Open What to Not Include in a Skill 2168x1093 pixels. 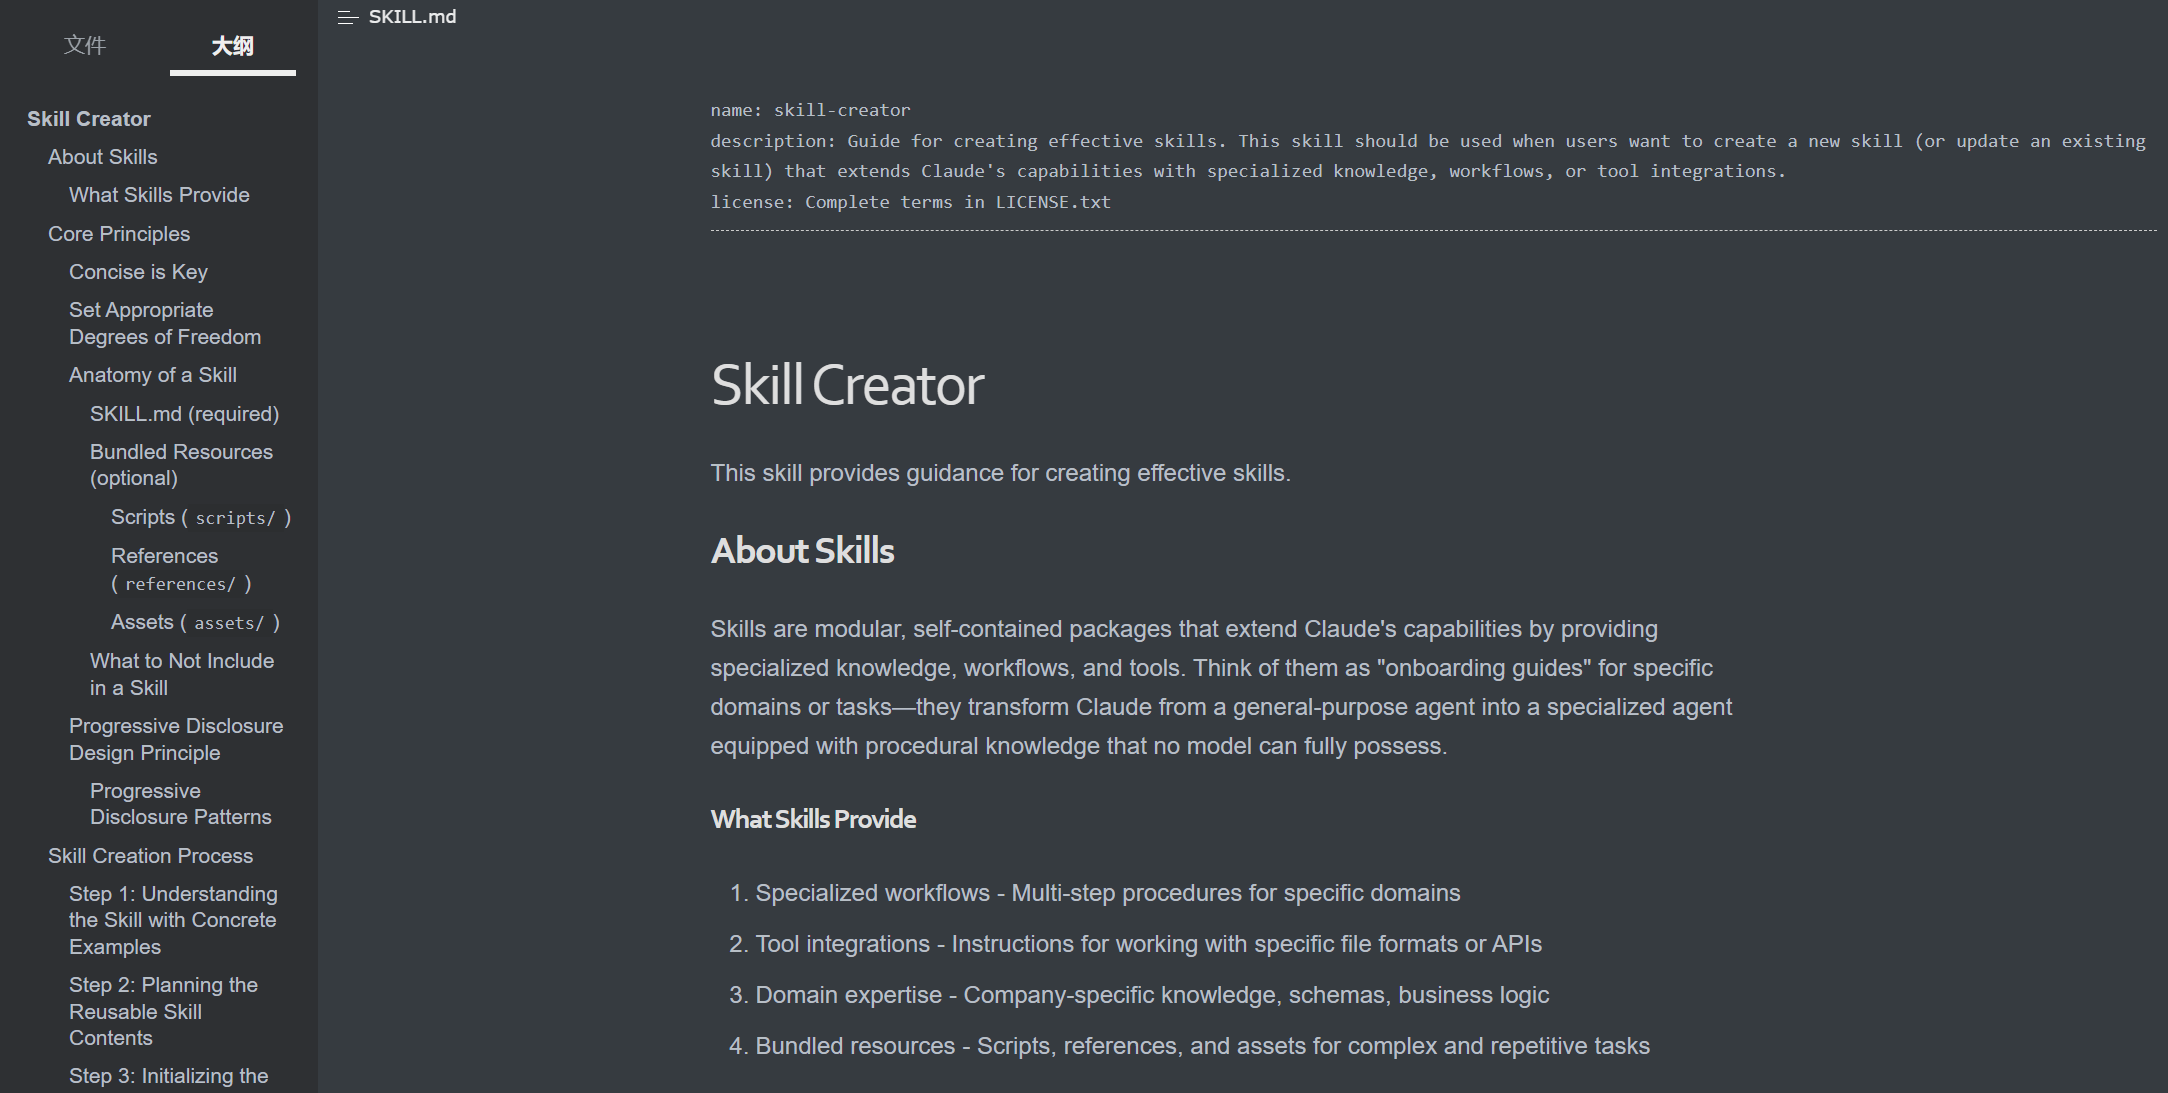(x=181, y=674)
